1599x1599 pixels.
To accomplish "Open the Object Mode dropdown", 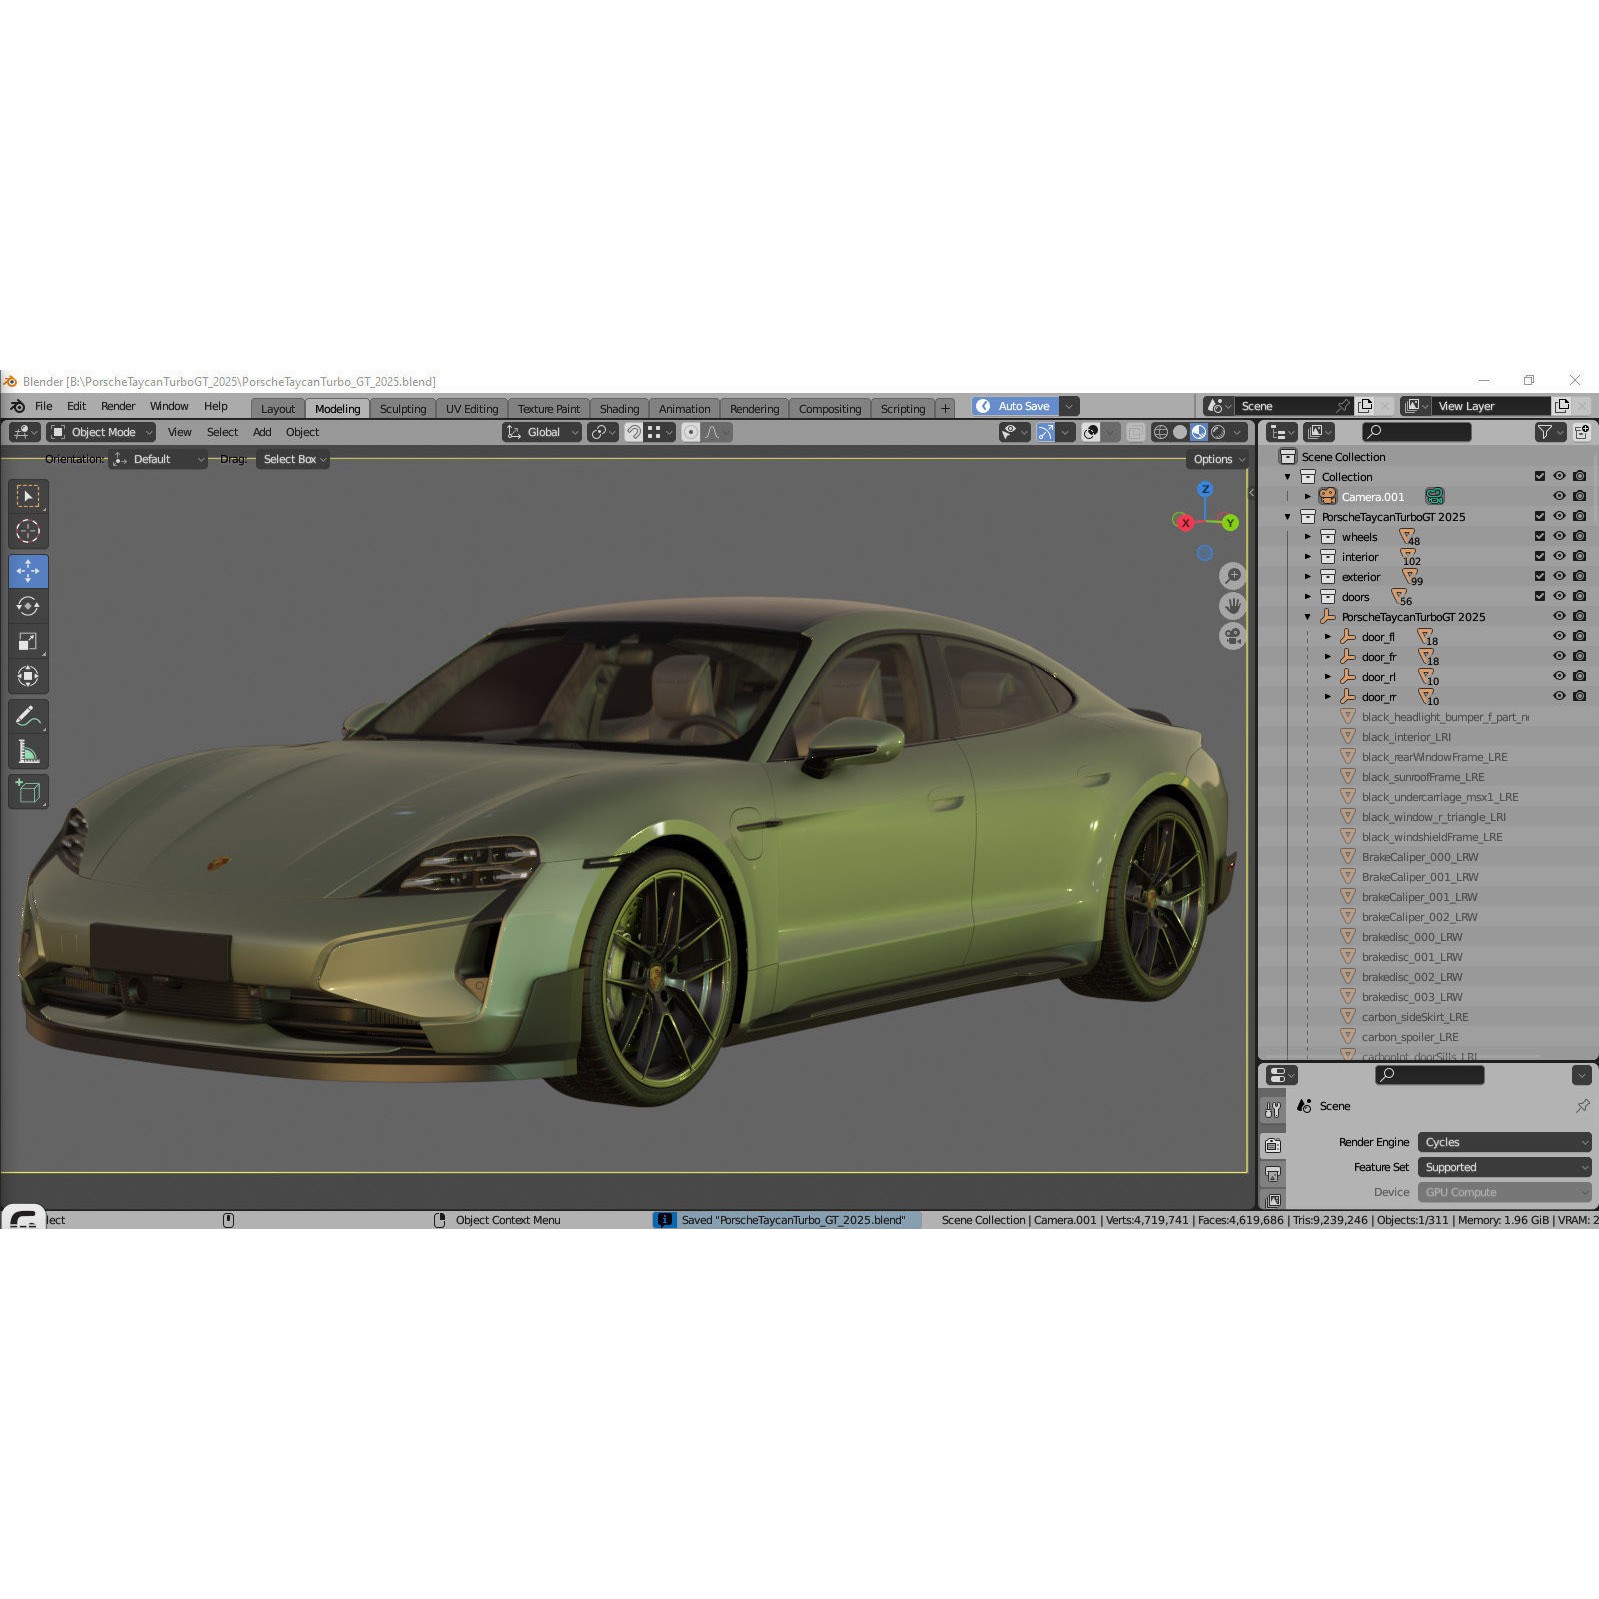I will tap(101, 432).
